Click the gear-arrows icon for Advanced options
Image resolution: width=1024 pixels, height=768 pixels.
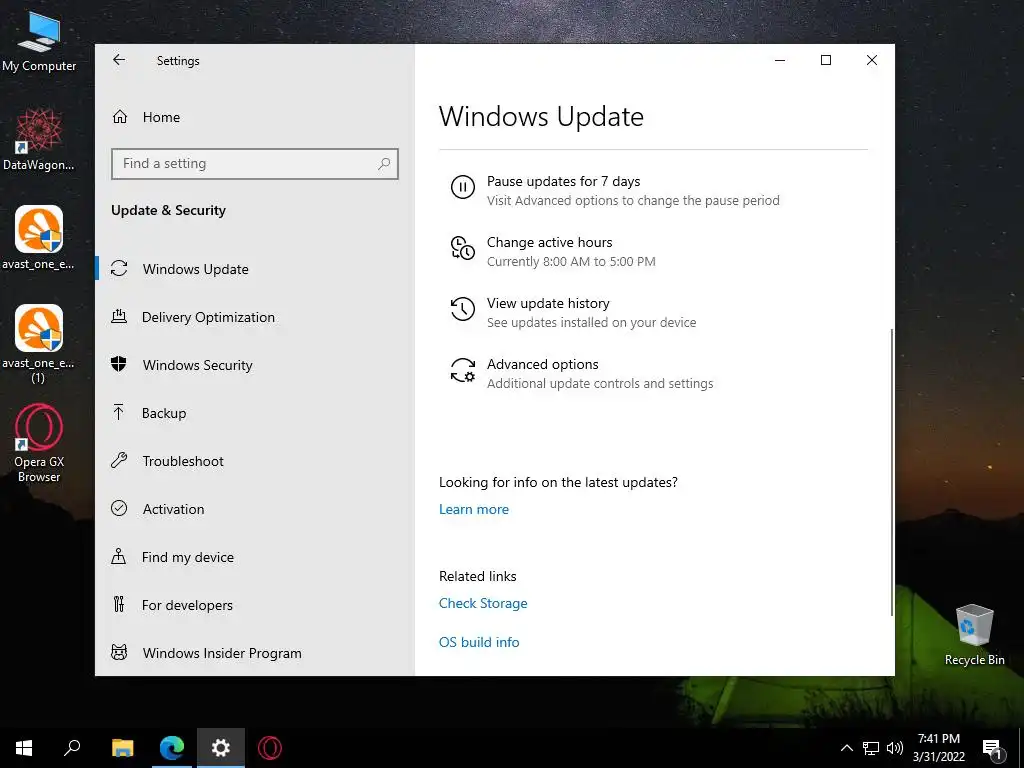coord(462,370)
